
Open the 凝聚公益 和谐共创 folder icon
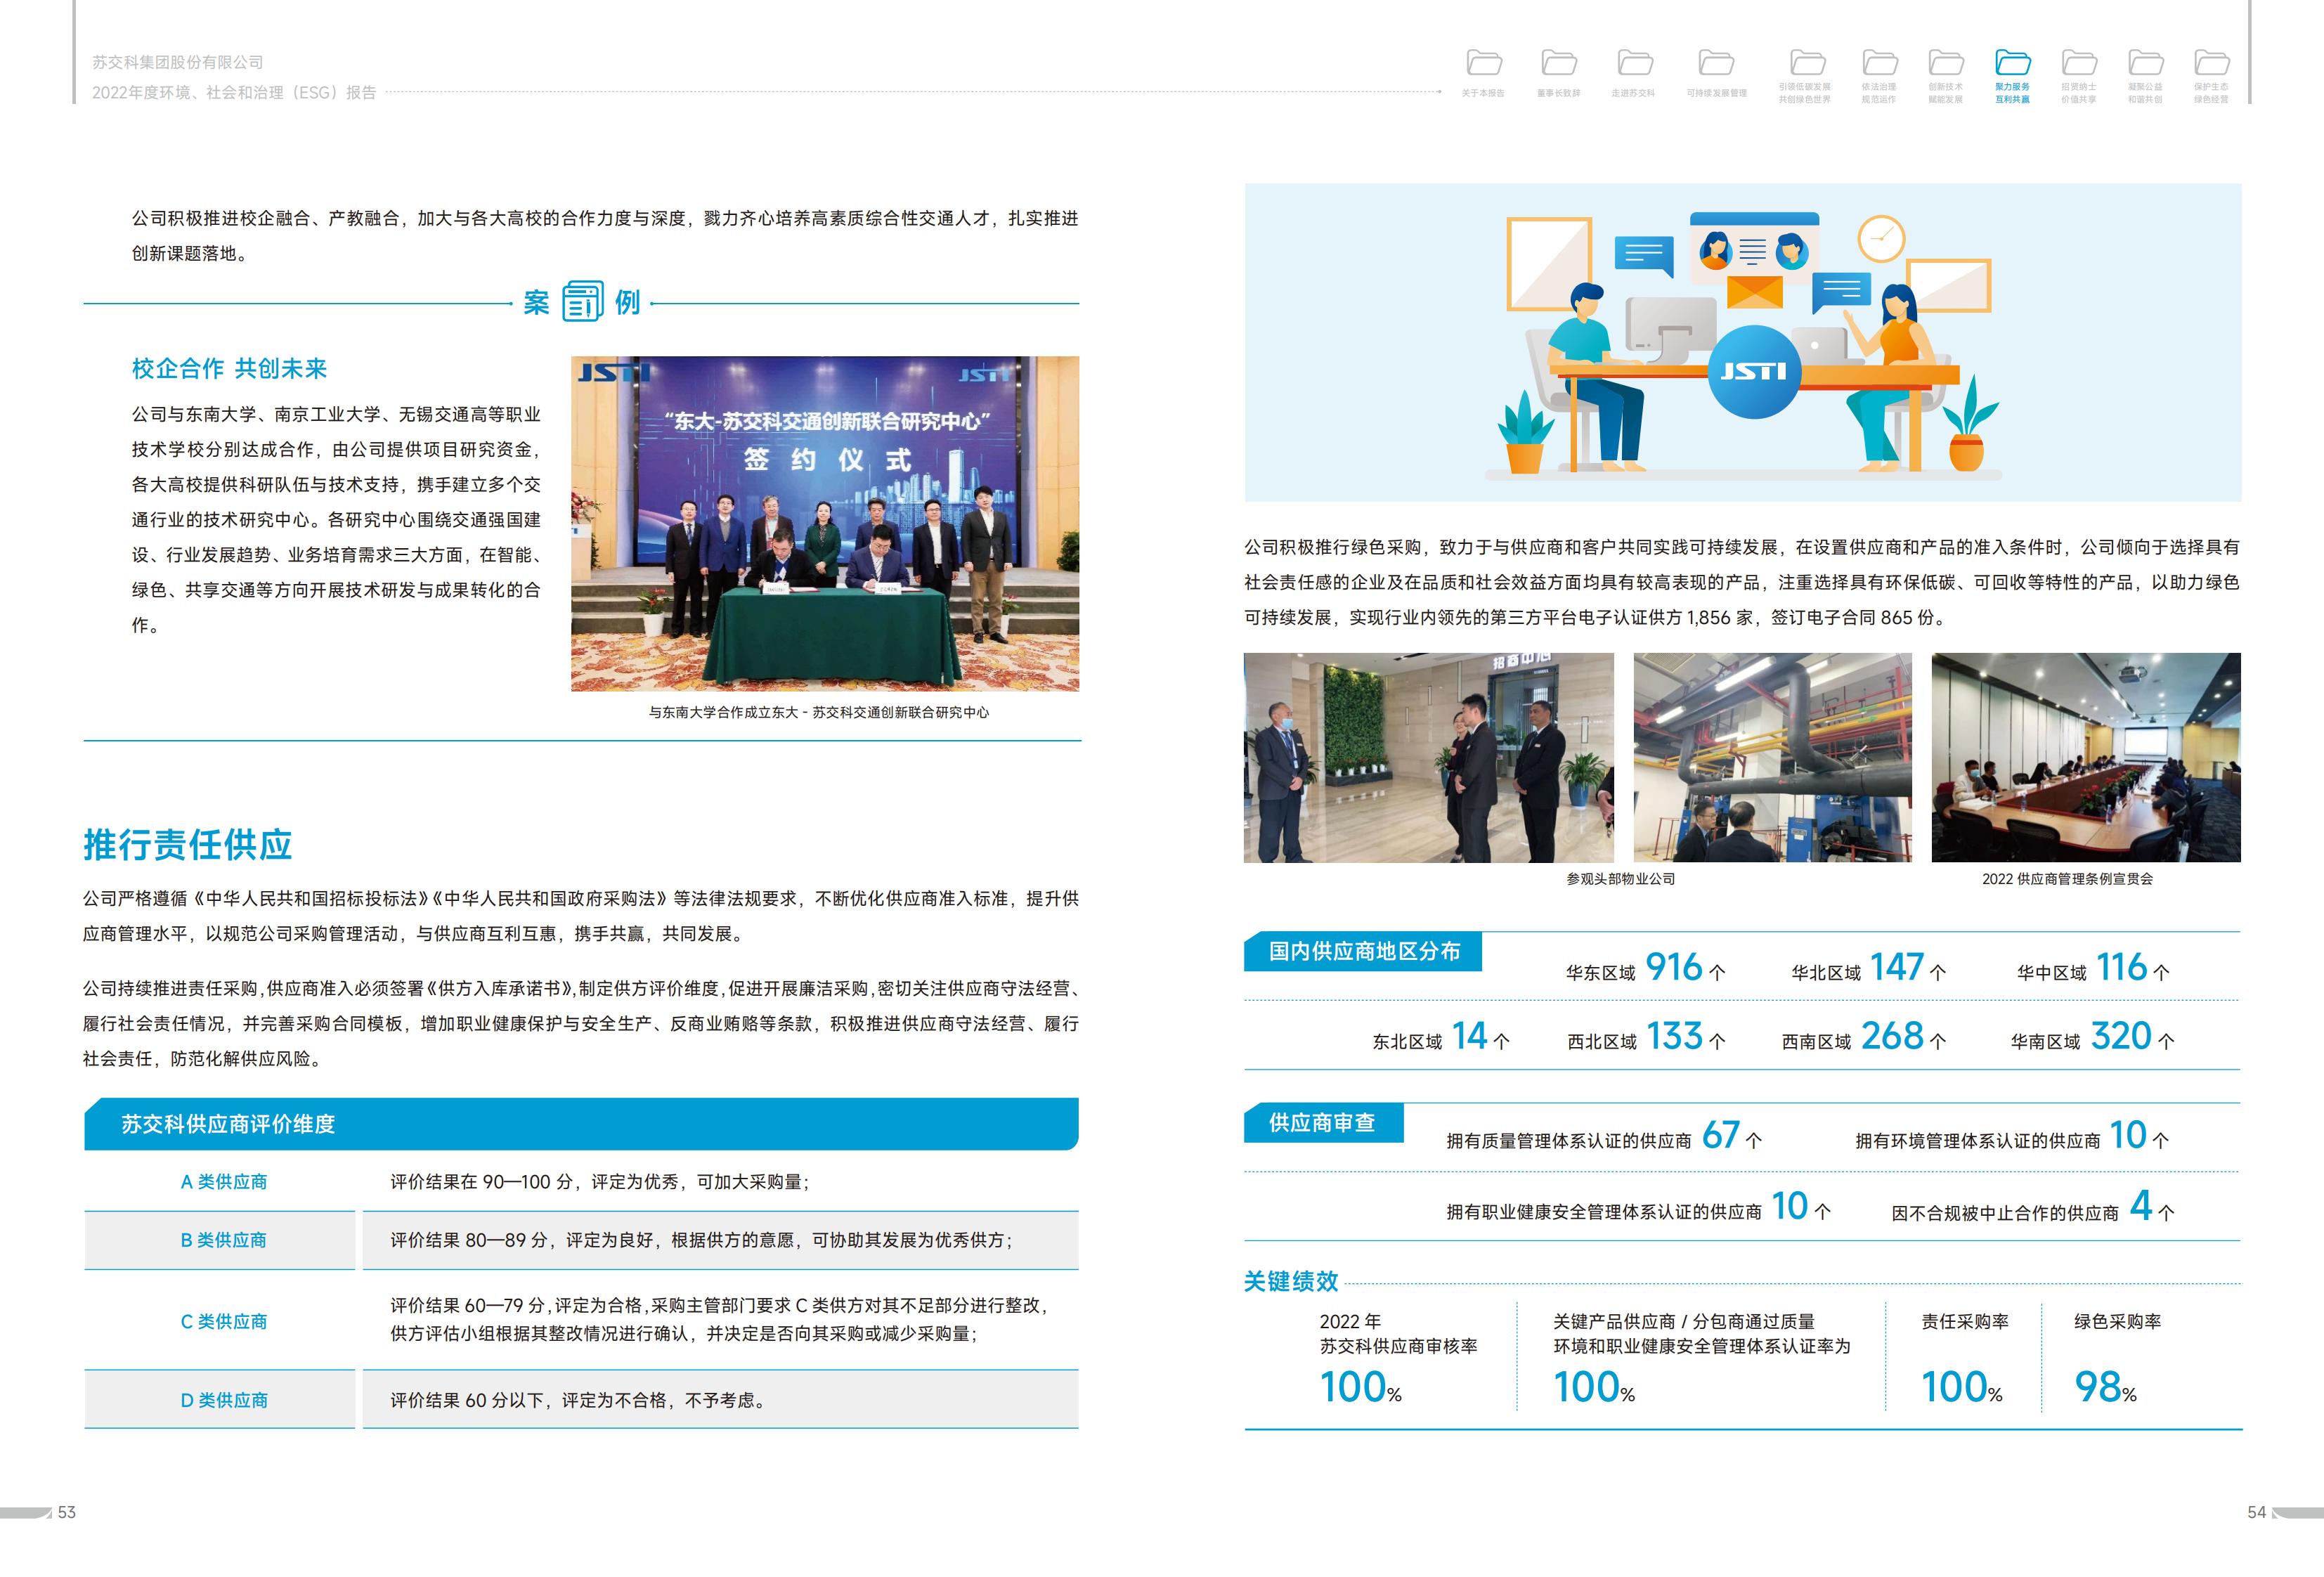tap(2146, 63)
